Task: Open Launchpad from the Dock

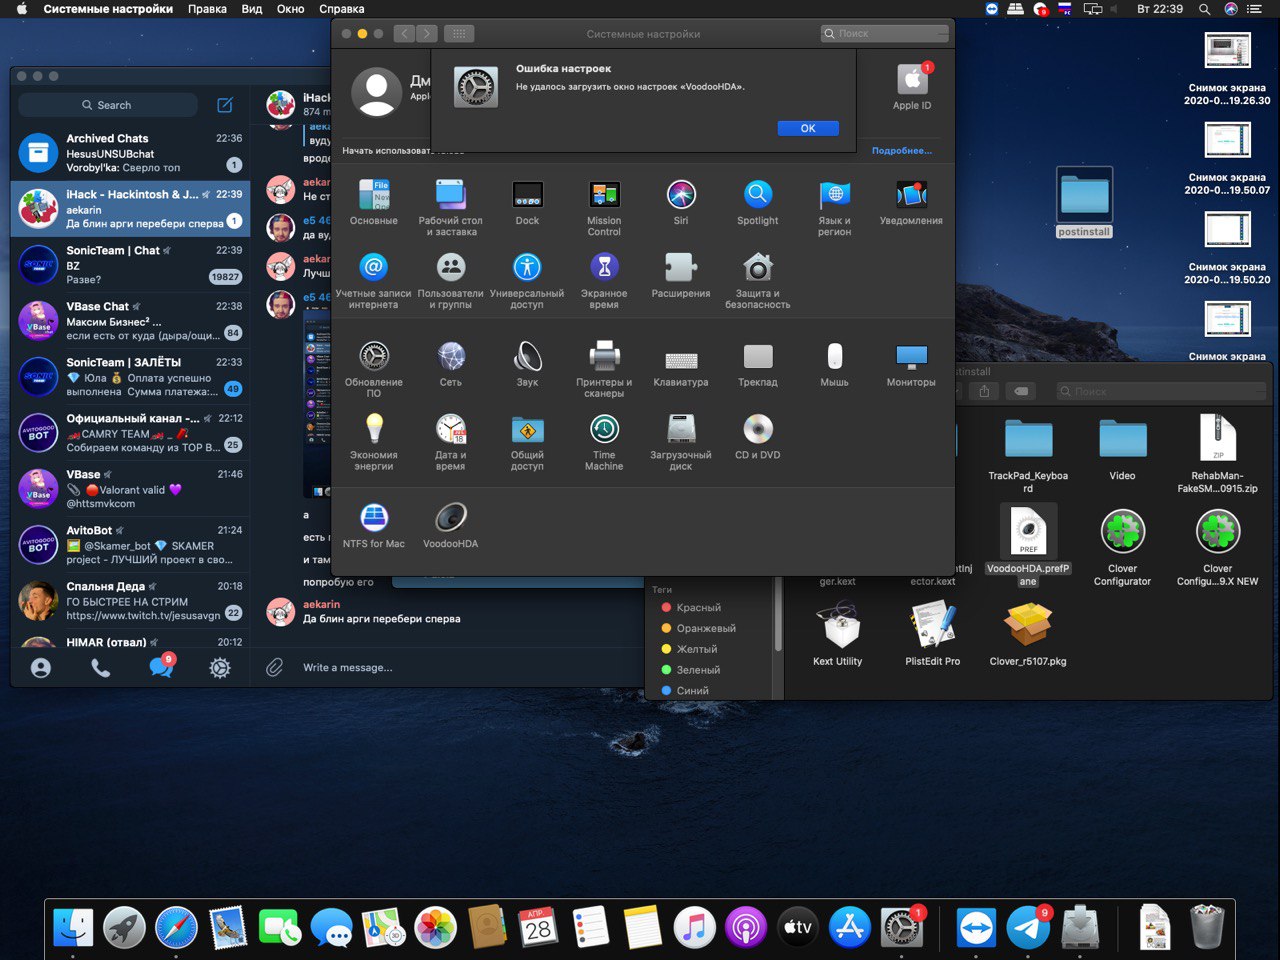Action: click(125, 928)
